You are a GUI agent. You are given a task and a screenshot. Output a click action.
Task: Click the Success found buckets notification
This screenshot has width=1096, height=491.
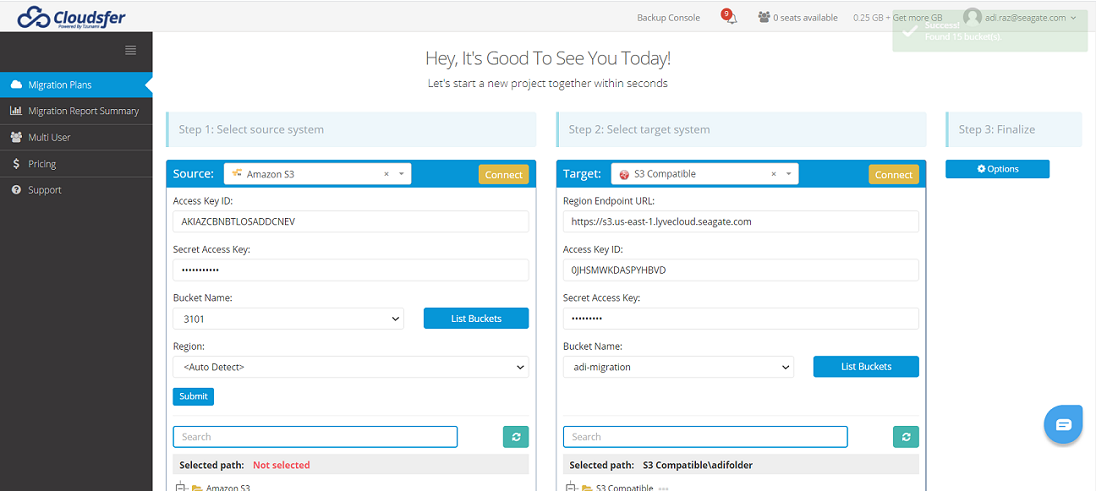point(990,31)
